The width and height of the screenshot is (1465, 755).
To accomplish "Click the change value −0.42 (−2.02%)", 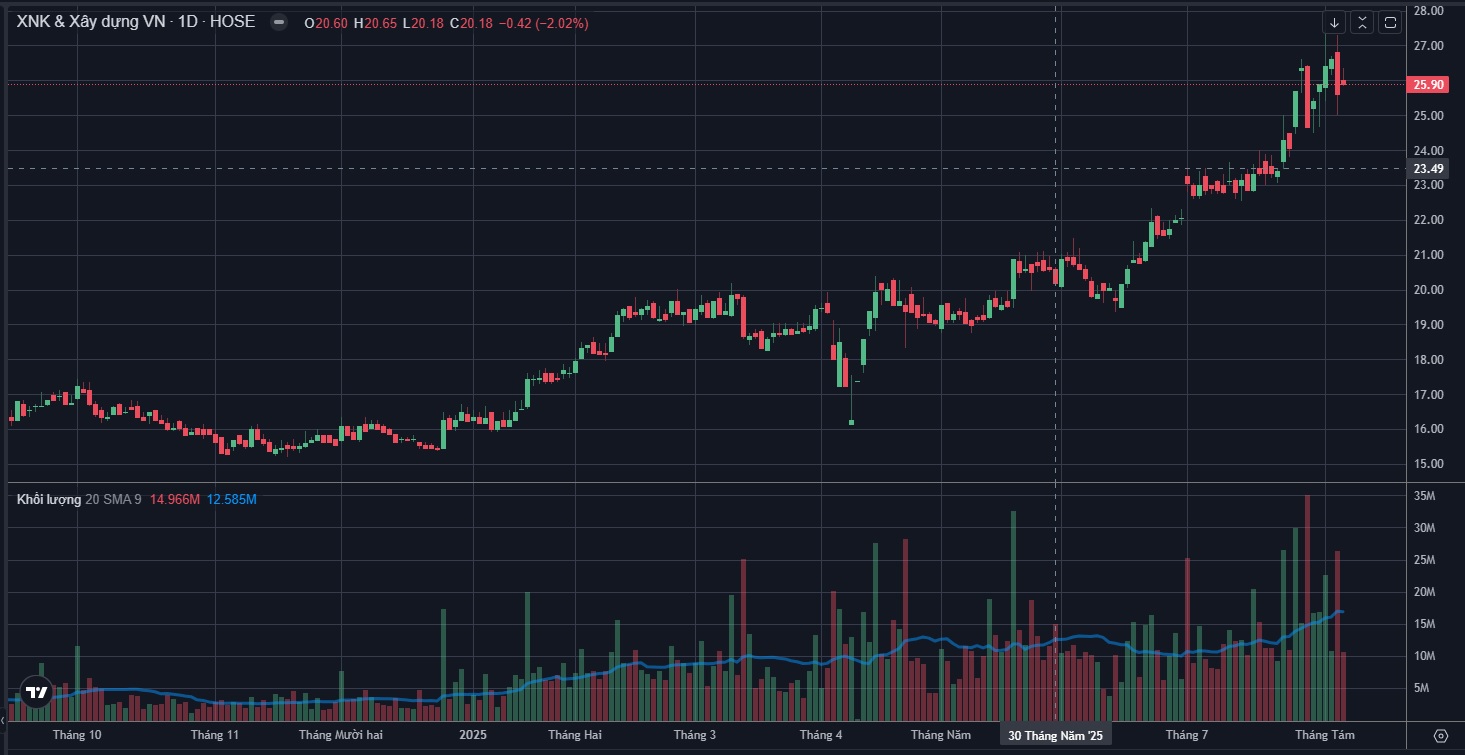I will tap(545, 22).
